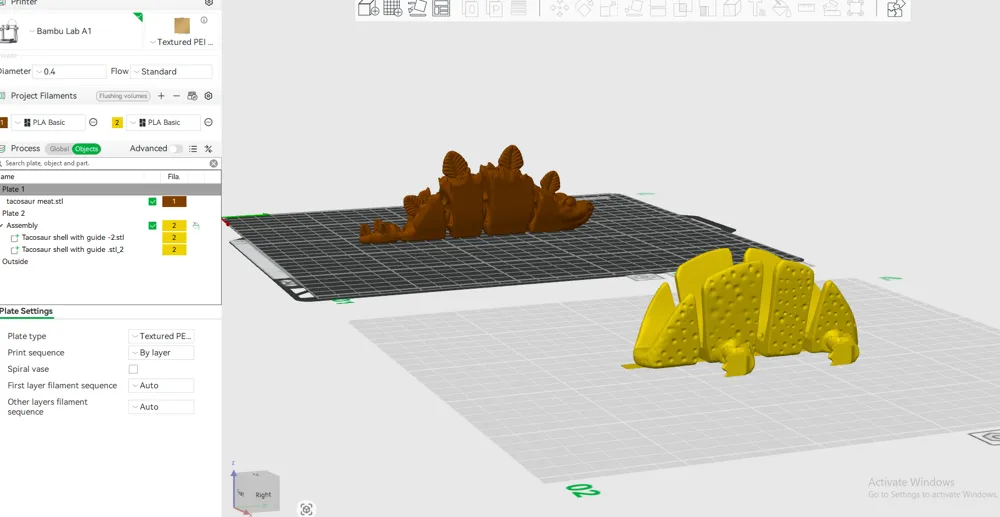Open filament 1 PLA Basic dropdown
The image size is (1000, 517).
(48, 122)
